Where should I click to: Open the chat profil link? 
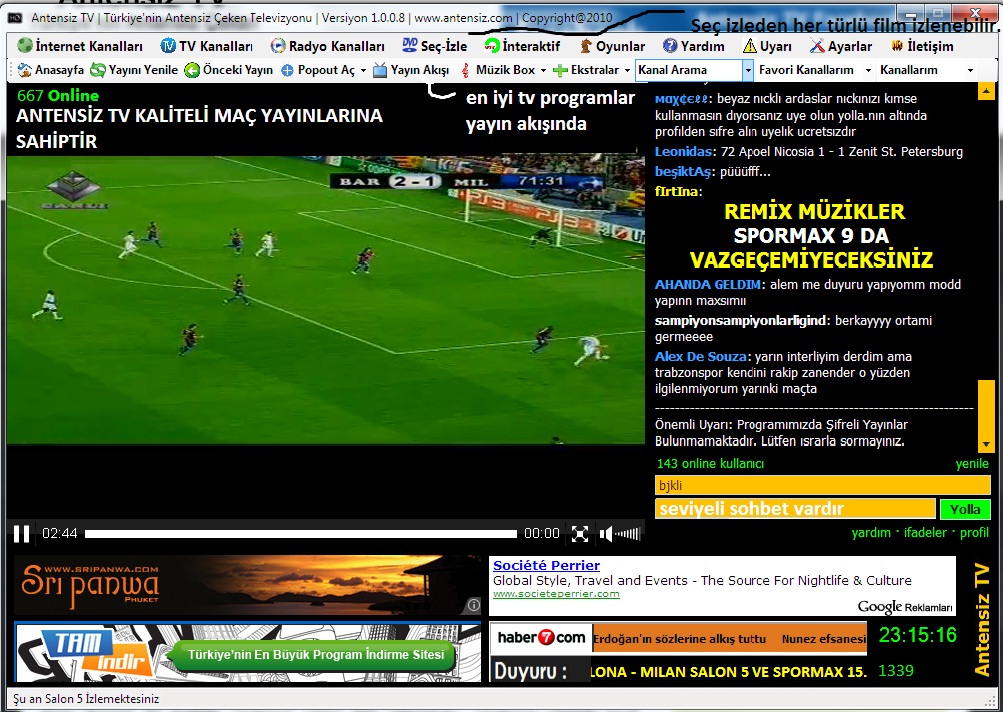[974, 533]
